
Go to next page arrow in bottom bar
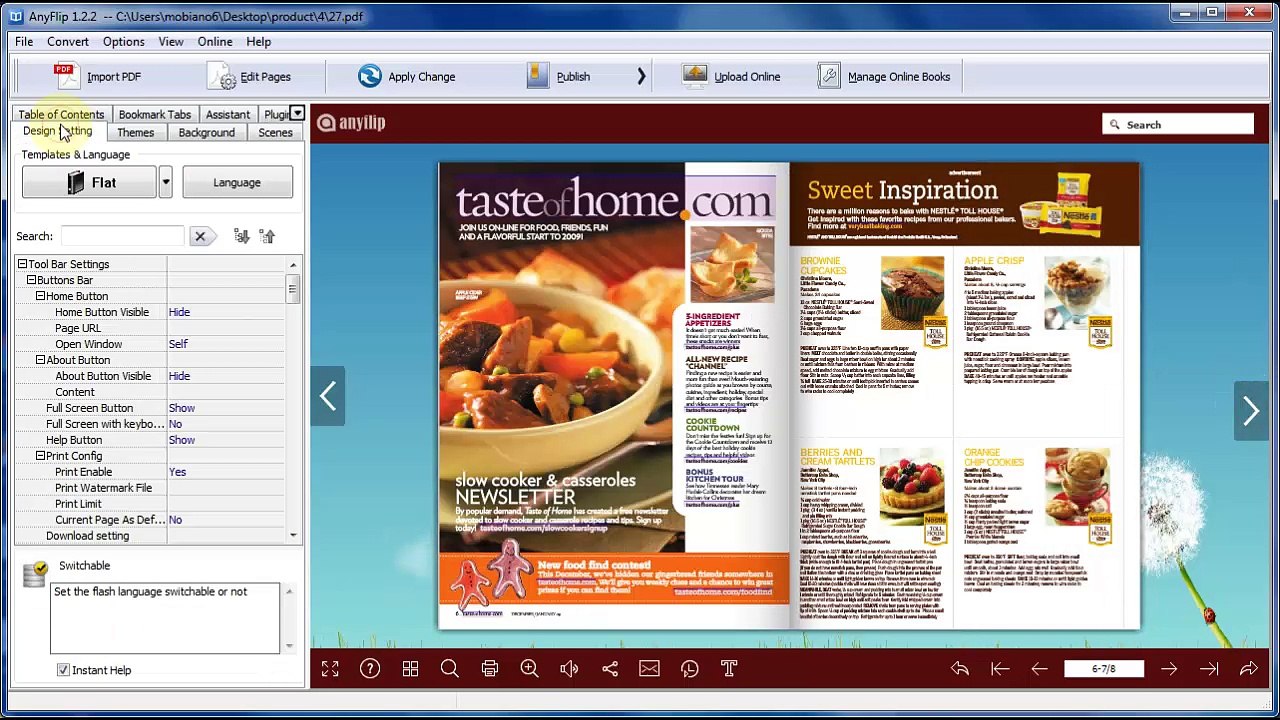[1169, 669]
